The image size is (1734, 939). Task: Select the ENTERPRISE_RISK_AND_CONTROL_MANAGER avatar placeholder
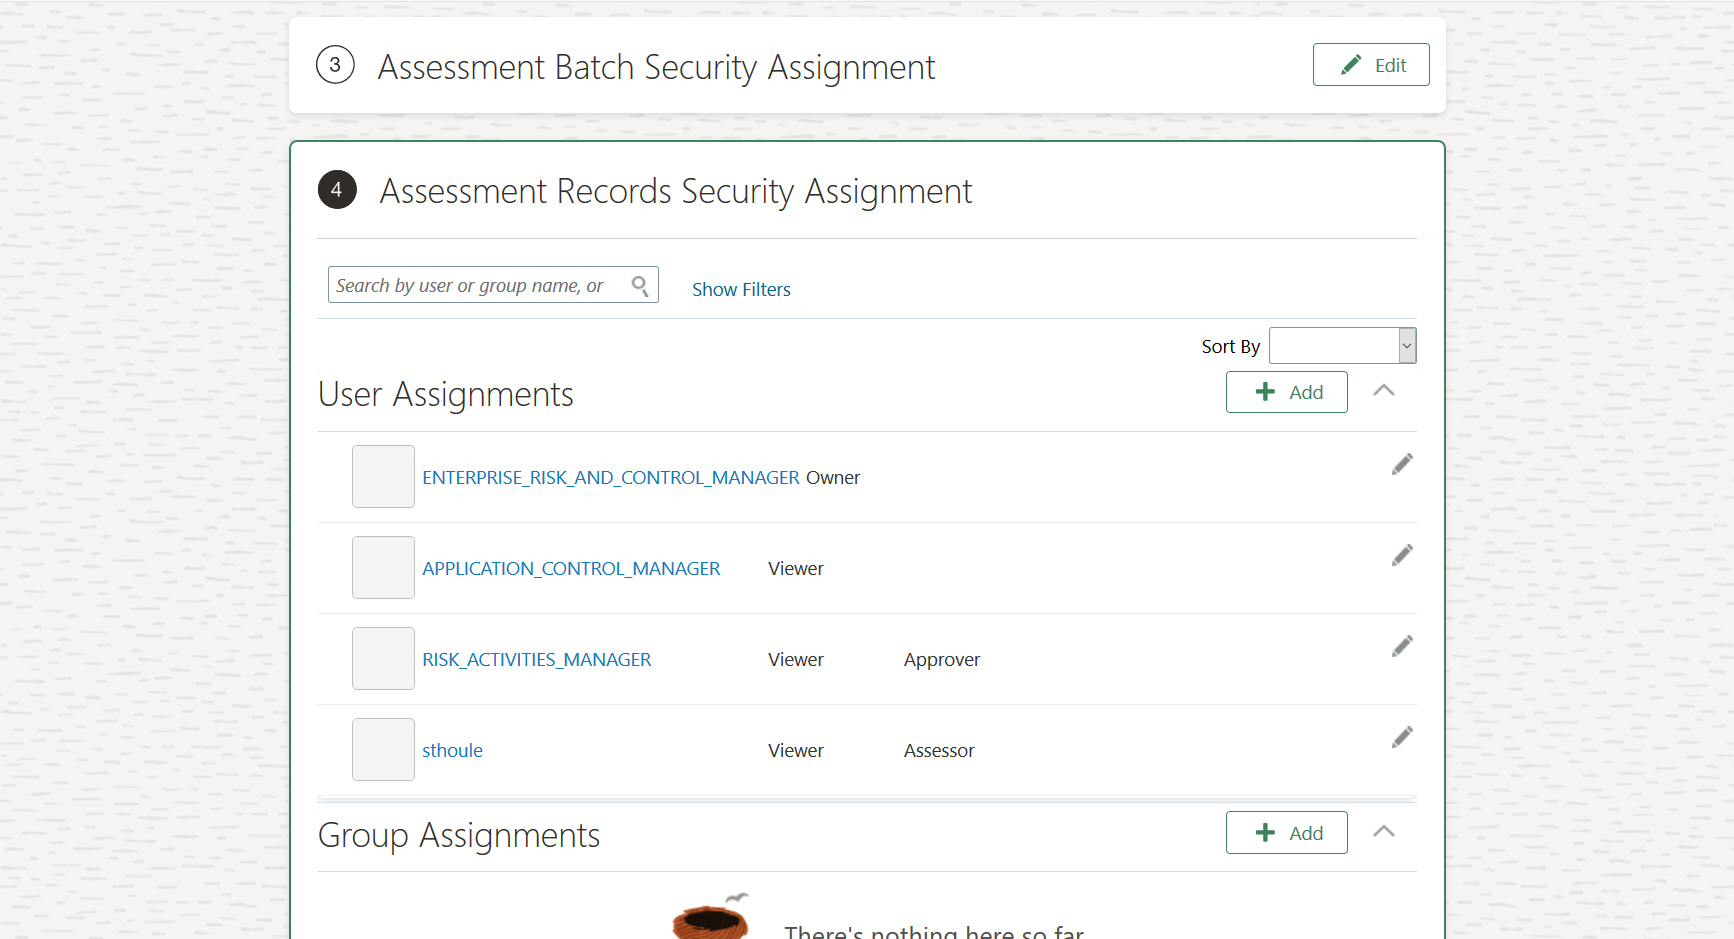pos(383,477)
